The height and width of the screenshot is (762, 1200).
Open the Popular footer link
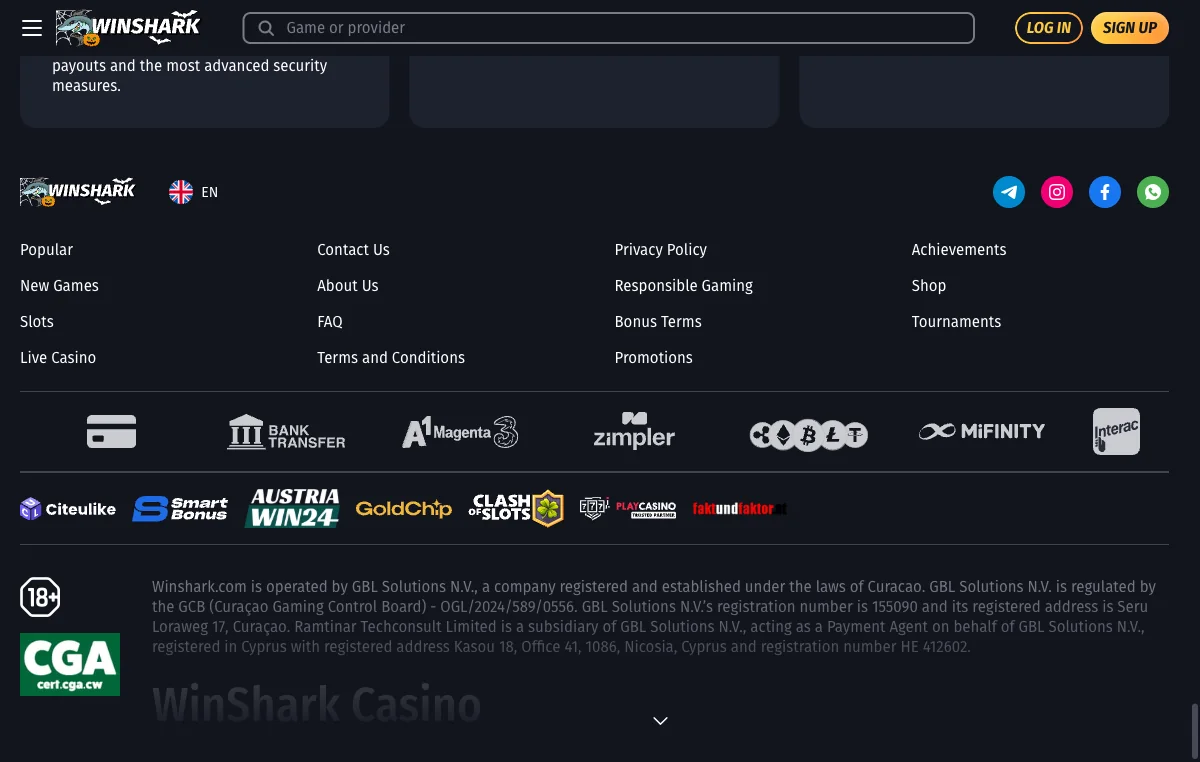click(47, 250)
